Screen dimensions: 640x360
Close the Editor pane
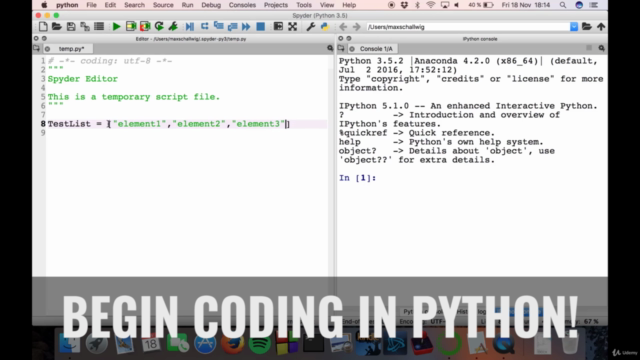click(36, 39)
